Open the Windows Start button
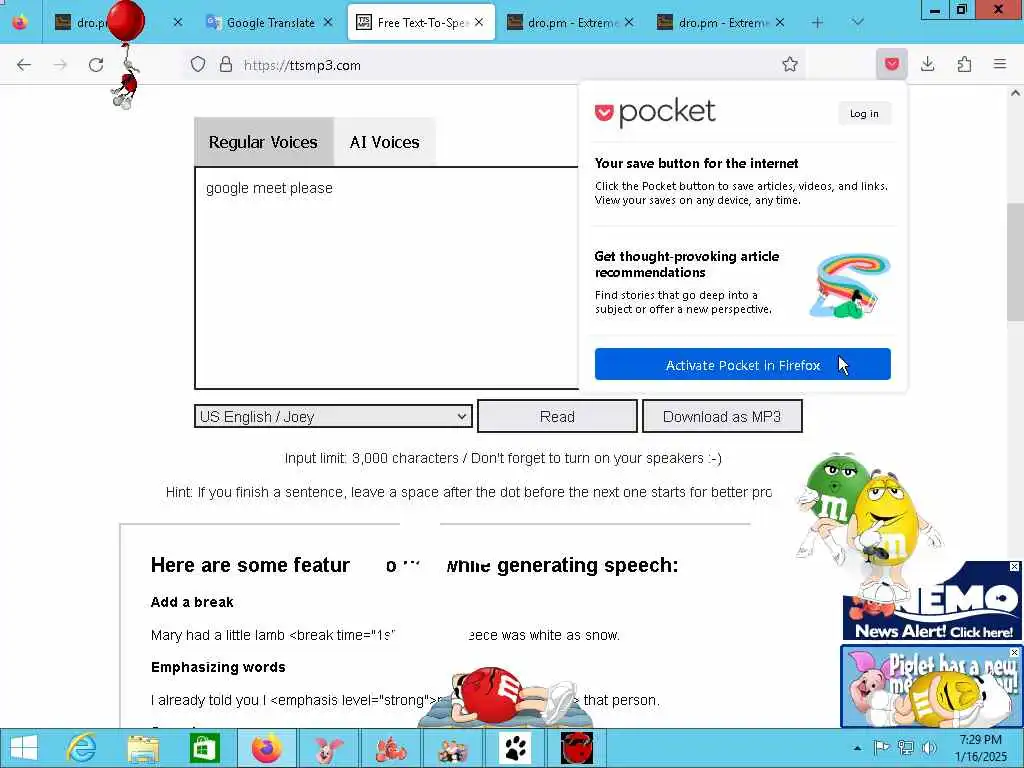 (24, 748)
